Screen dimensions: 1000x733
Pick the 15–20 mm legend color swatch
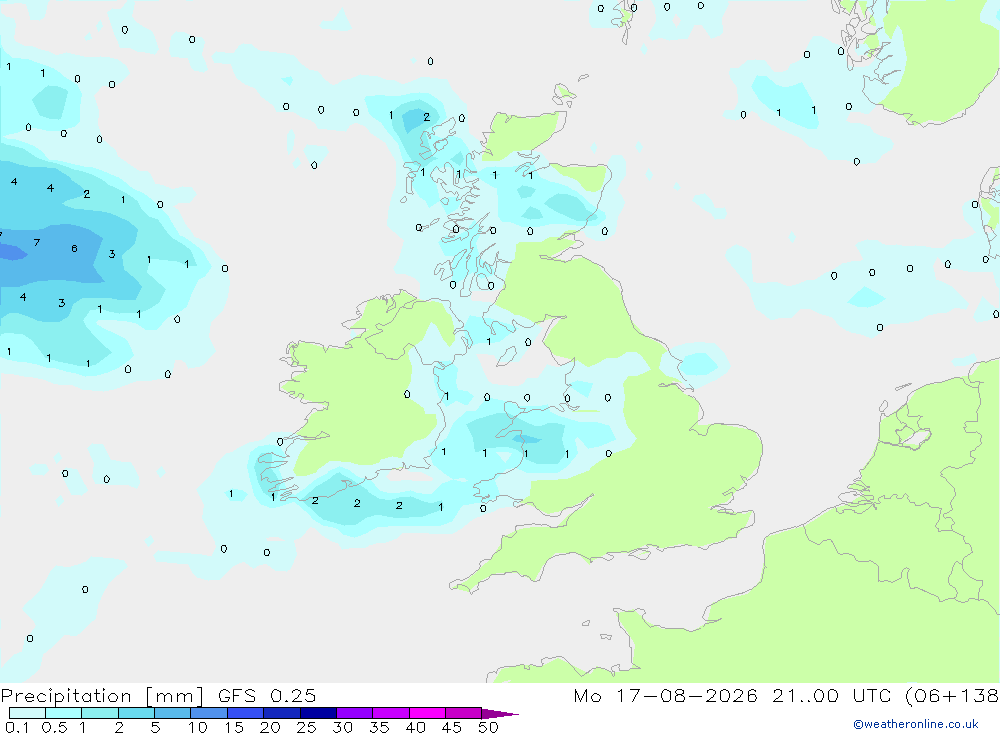coord(245,713)
